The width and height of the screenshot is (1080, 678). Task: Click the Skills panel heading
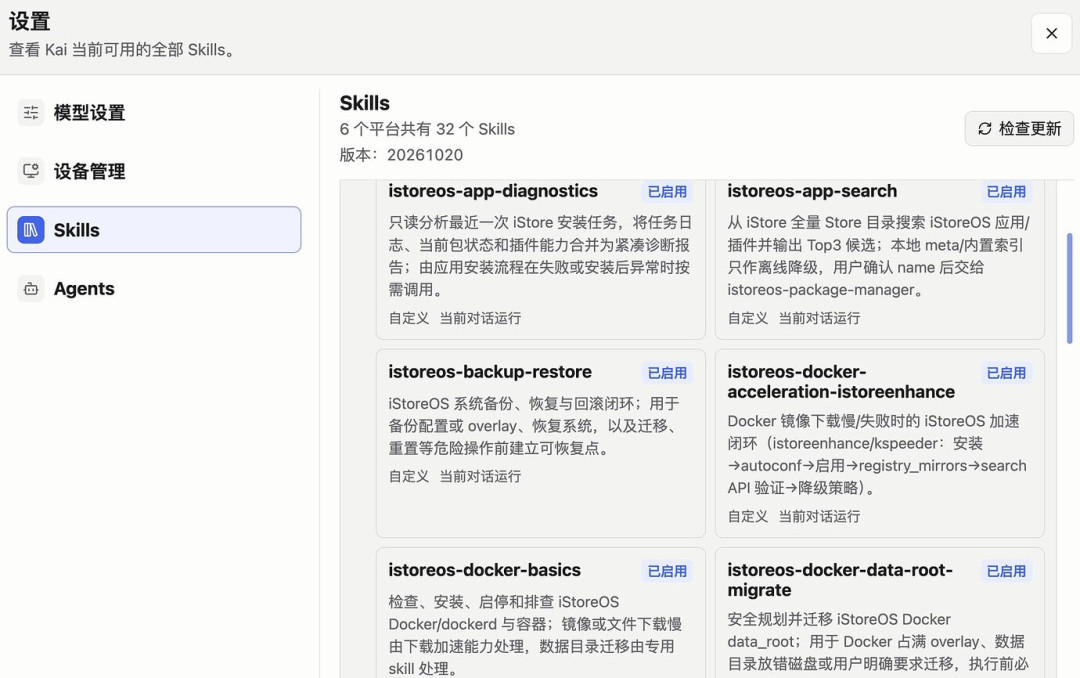click(x=364, y=103)
